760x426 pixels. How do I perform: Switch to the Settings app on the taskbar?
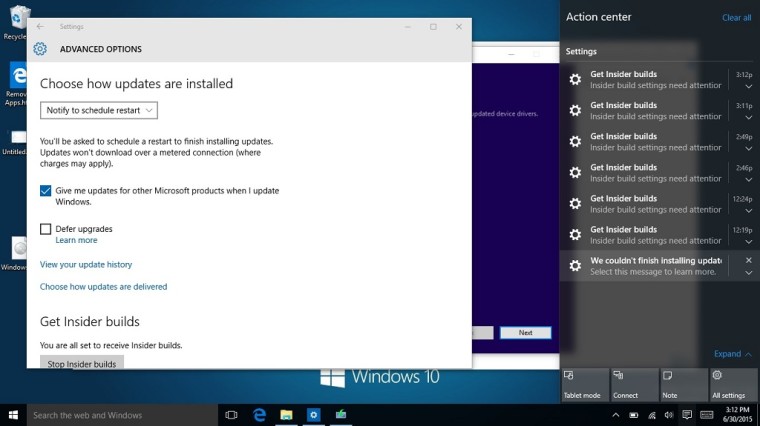(x=314, y=415)
